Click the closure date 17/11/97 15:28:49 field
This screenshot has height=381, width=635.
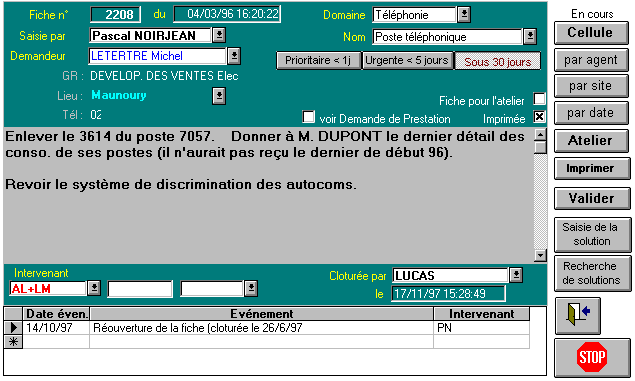tap(448, 294)
